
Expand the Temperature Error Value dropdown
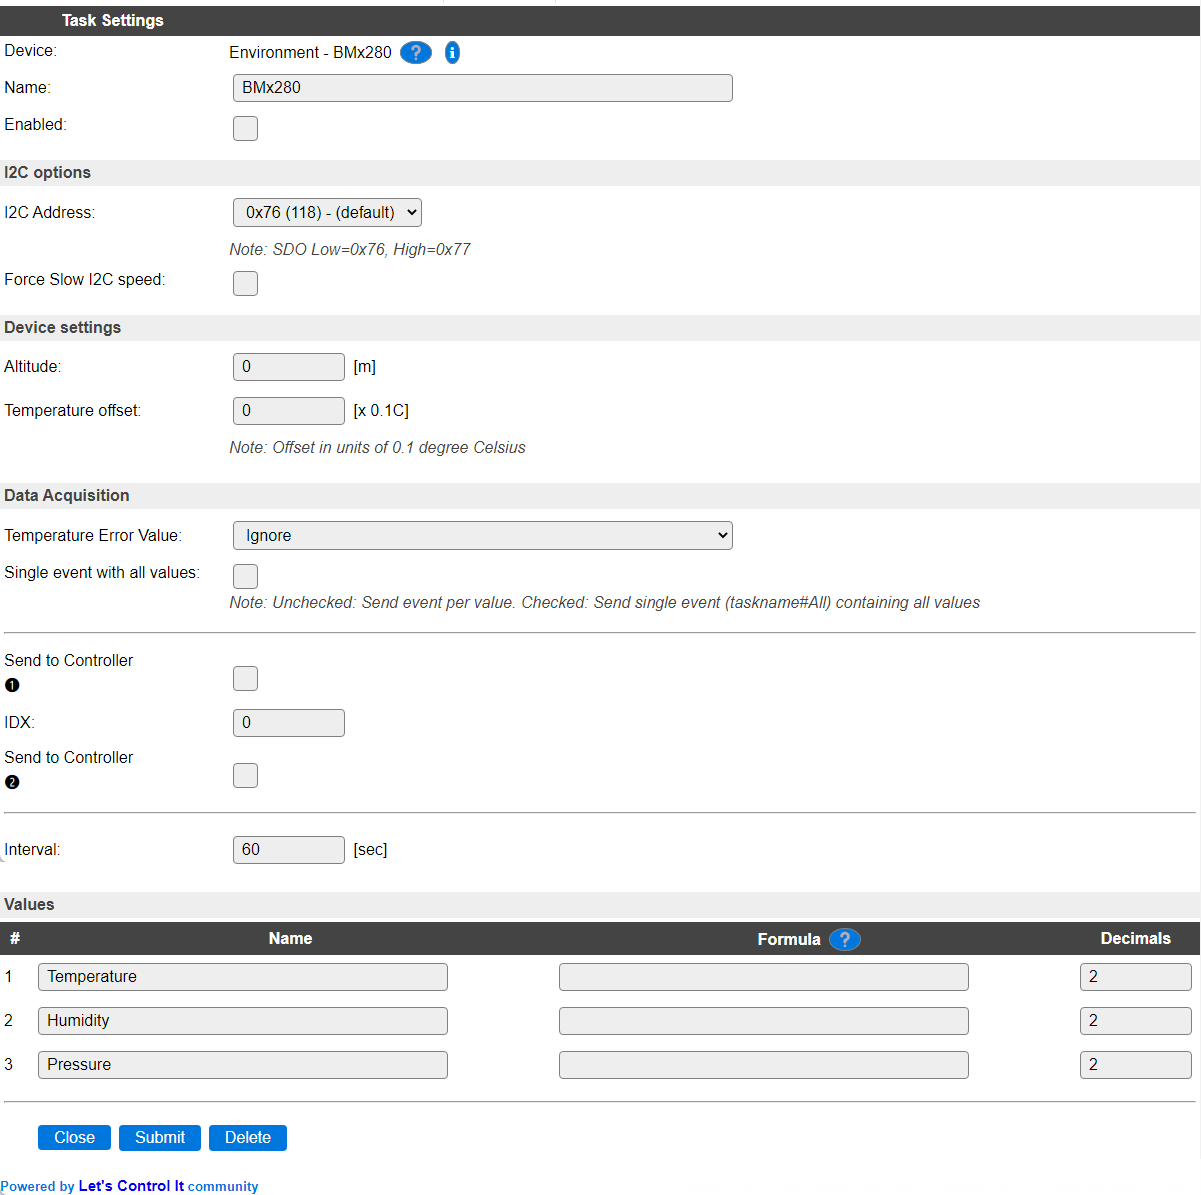[x=483, y=535]
